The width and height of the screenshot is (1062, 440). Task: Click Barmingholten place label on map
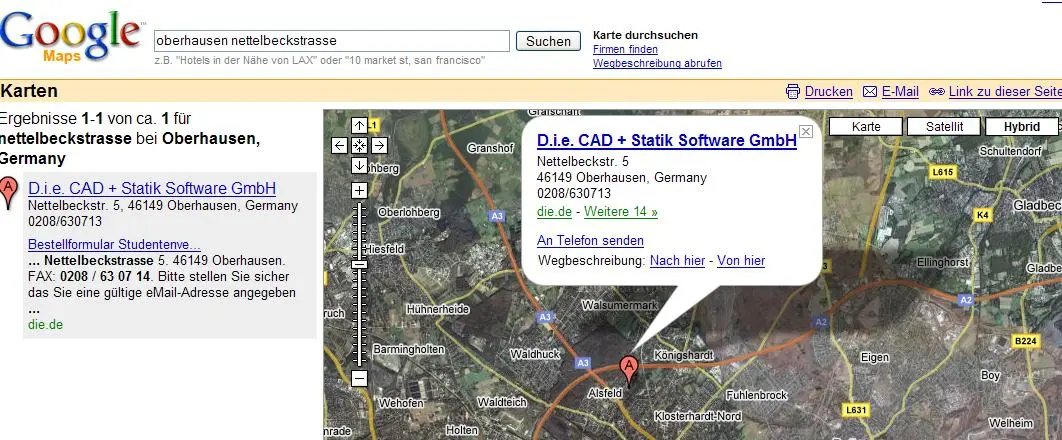(x=409, y=349)
